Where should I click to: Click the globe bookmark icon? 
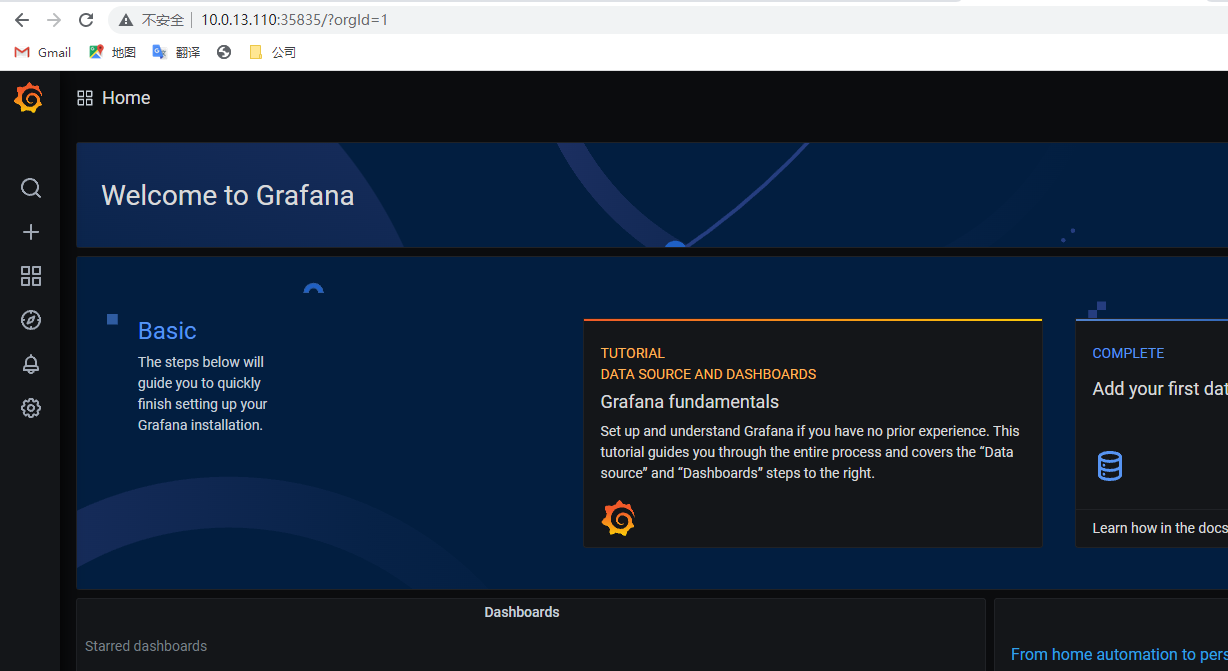(x=224, y=52)
